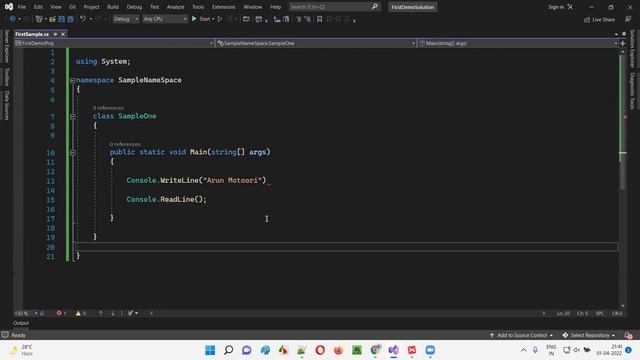Open the notifications bell icon in status bar
Viewport: 640px width, 360px height.
(x=628, y=336)
